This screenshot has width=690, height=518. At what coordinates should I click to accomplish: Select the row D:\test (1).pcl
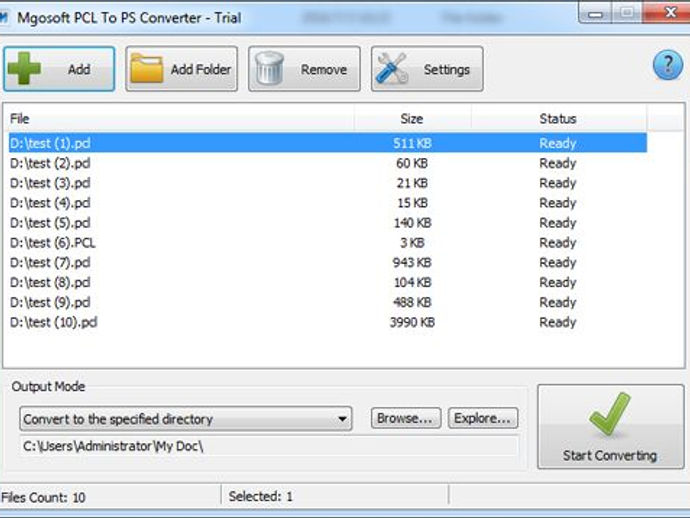pyautogui.click(x=328, y=143)
